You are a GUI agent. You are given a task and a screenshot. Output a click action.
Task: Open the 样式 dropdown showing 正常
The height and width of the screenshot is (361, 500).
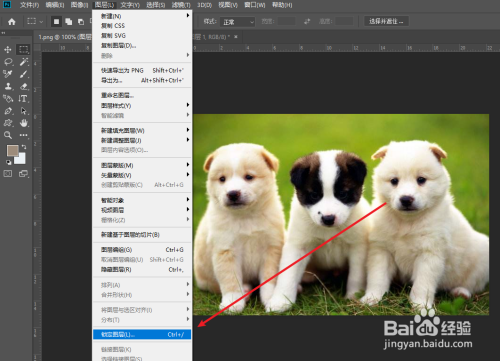(237, 22)
